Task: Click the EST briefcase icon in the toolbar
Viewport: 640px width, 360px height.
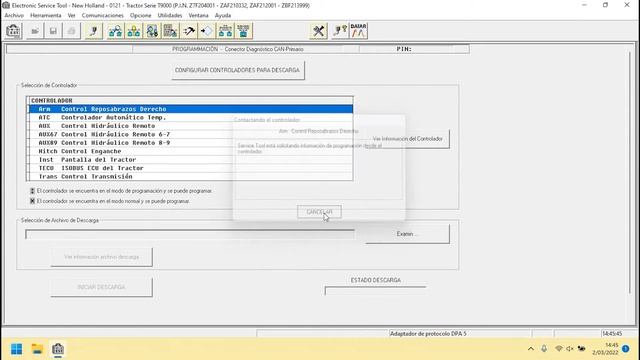Action: coord(13,31)
